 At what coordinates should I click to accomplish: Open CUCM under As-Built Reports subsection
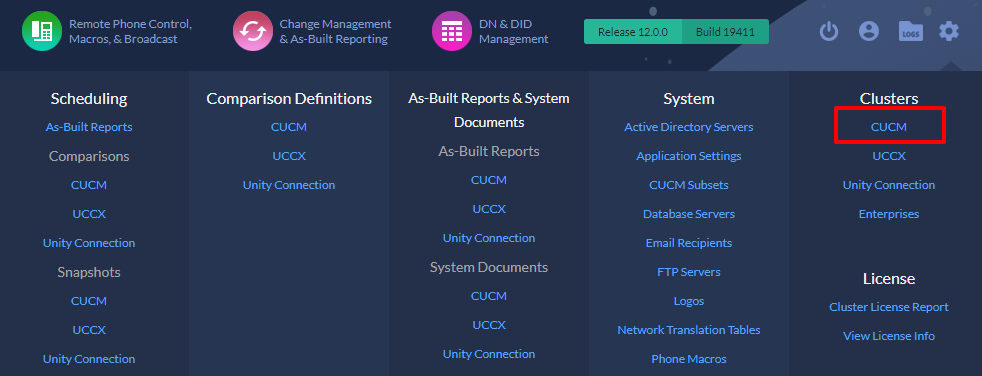(488, 180)
